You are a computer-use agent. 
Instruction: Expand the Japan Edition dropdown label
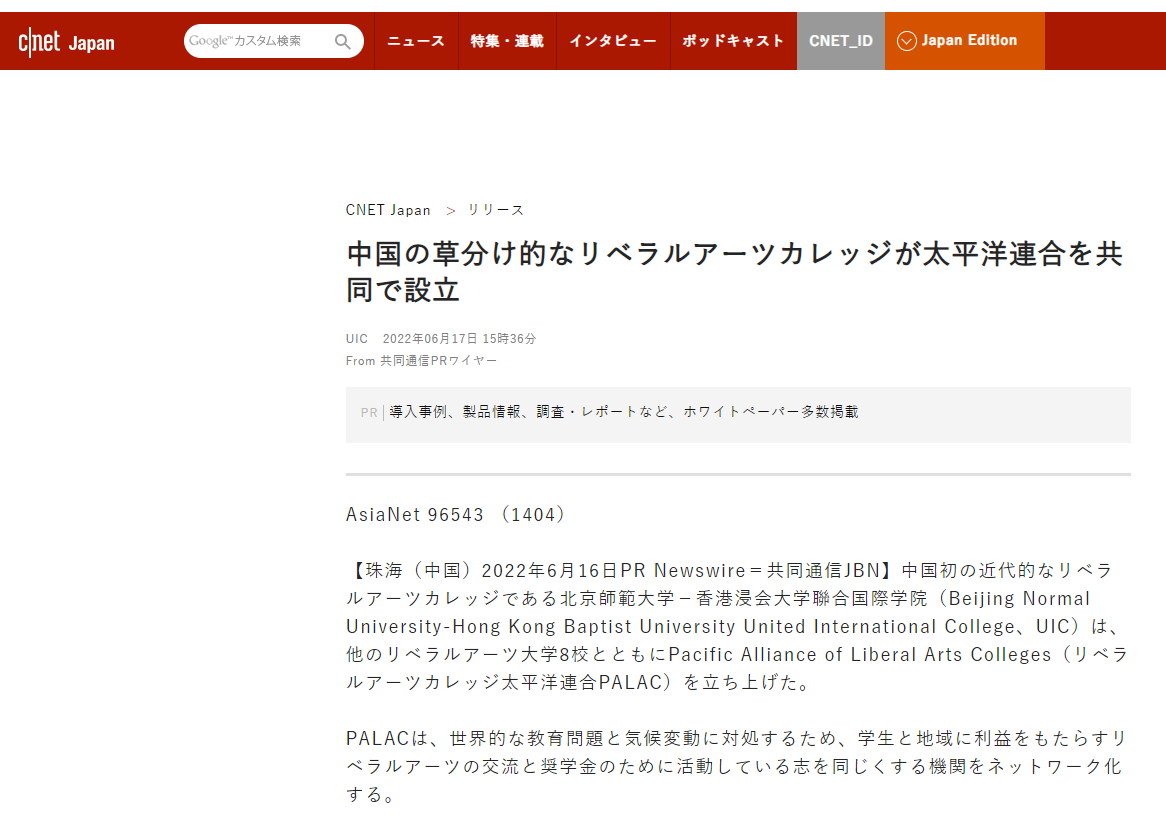(x=969, y=41)
